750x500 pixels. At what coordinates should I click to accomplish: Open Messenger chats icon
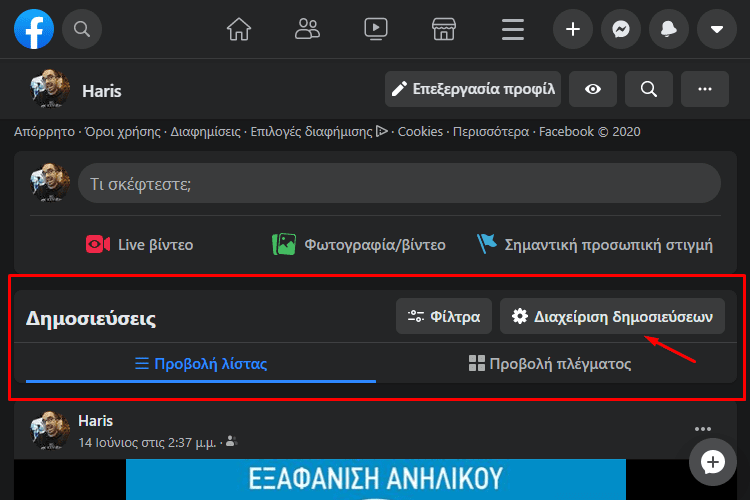point(621,29)
